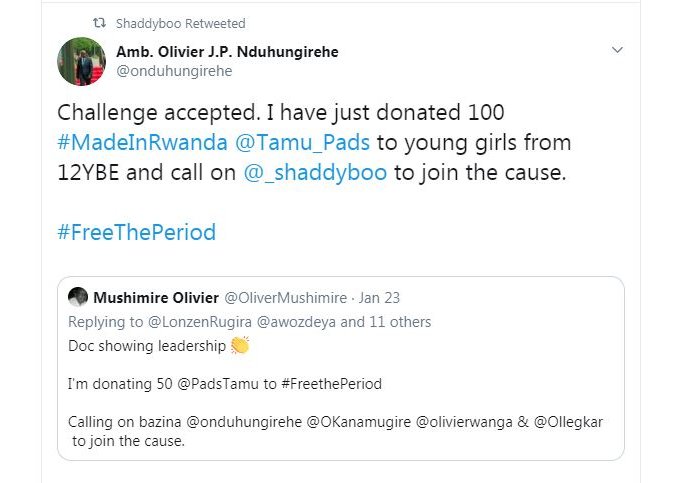700x483 pixels.
Task: Click the clapping hands emoji
Action: [x=239, y=346]
